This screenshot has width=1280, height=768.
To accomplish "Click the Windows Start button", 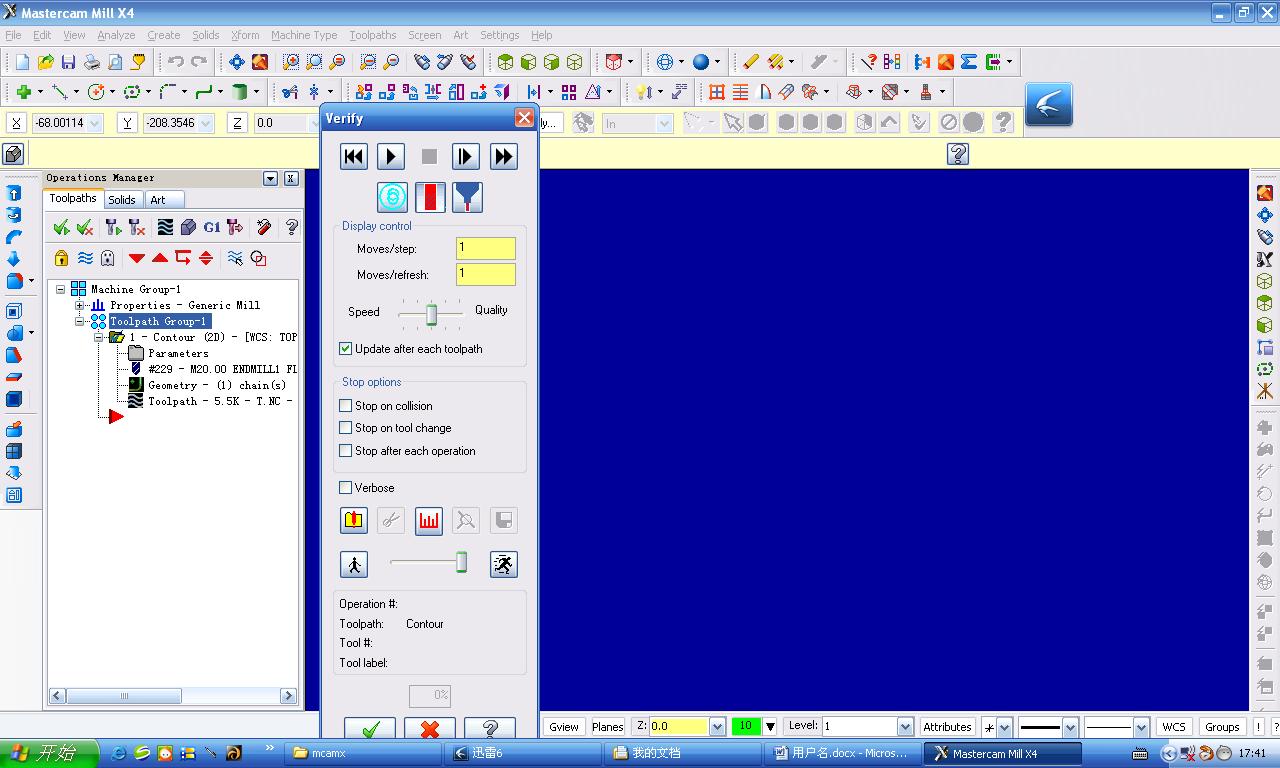I will point(50,753).
